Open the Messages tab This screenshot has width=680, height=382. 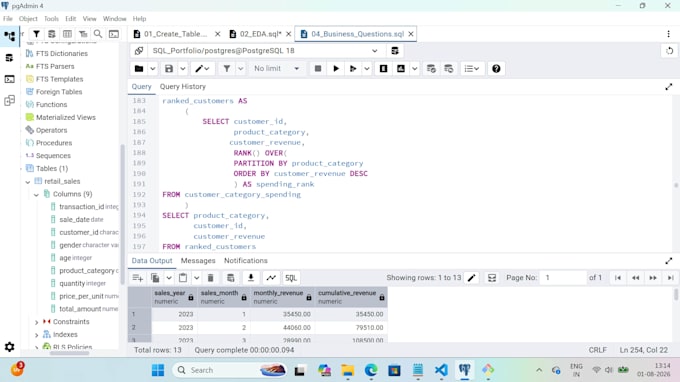click(x=198, y=261)
